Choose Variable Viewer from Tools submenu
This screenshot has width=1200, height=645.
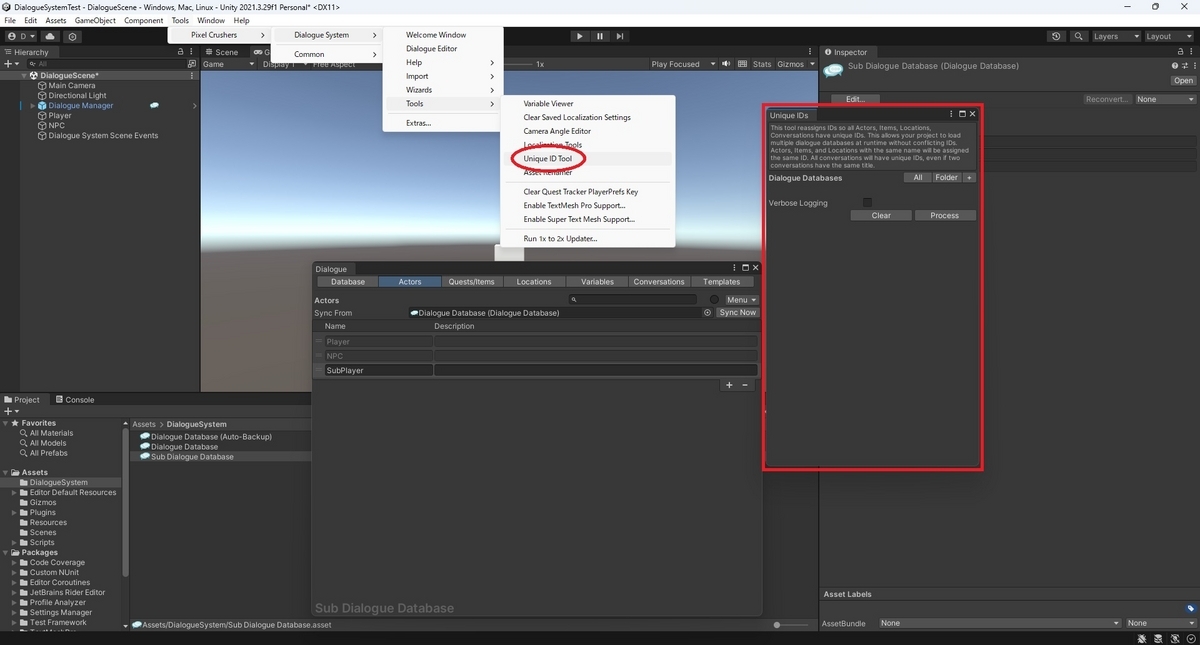pos(548,103)
